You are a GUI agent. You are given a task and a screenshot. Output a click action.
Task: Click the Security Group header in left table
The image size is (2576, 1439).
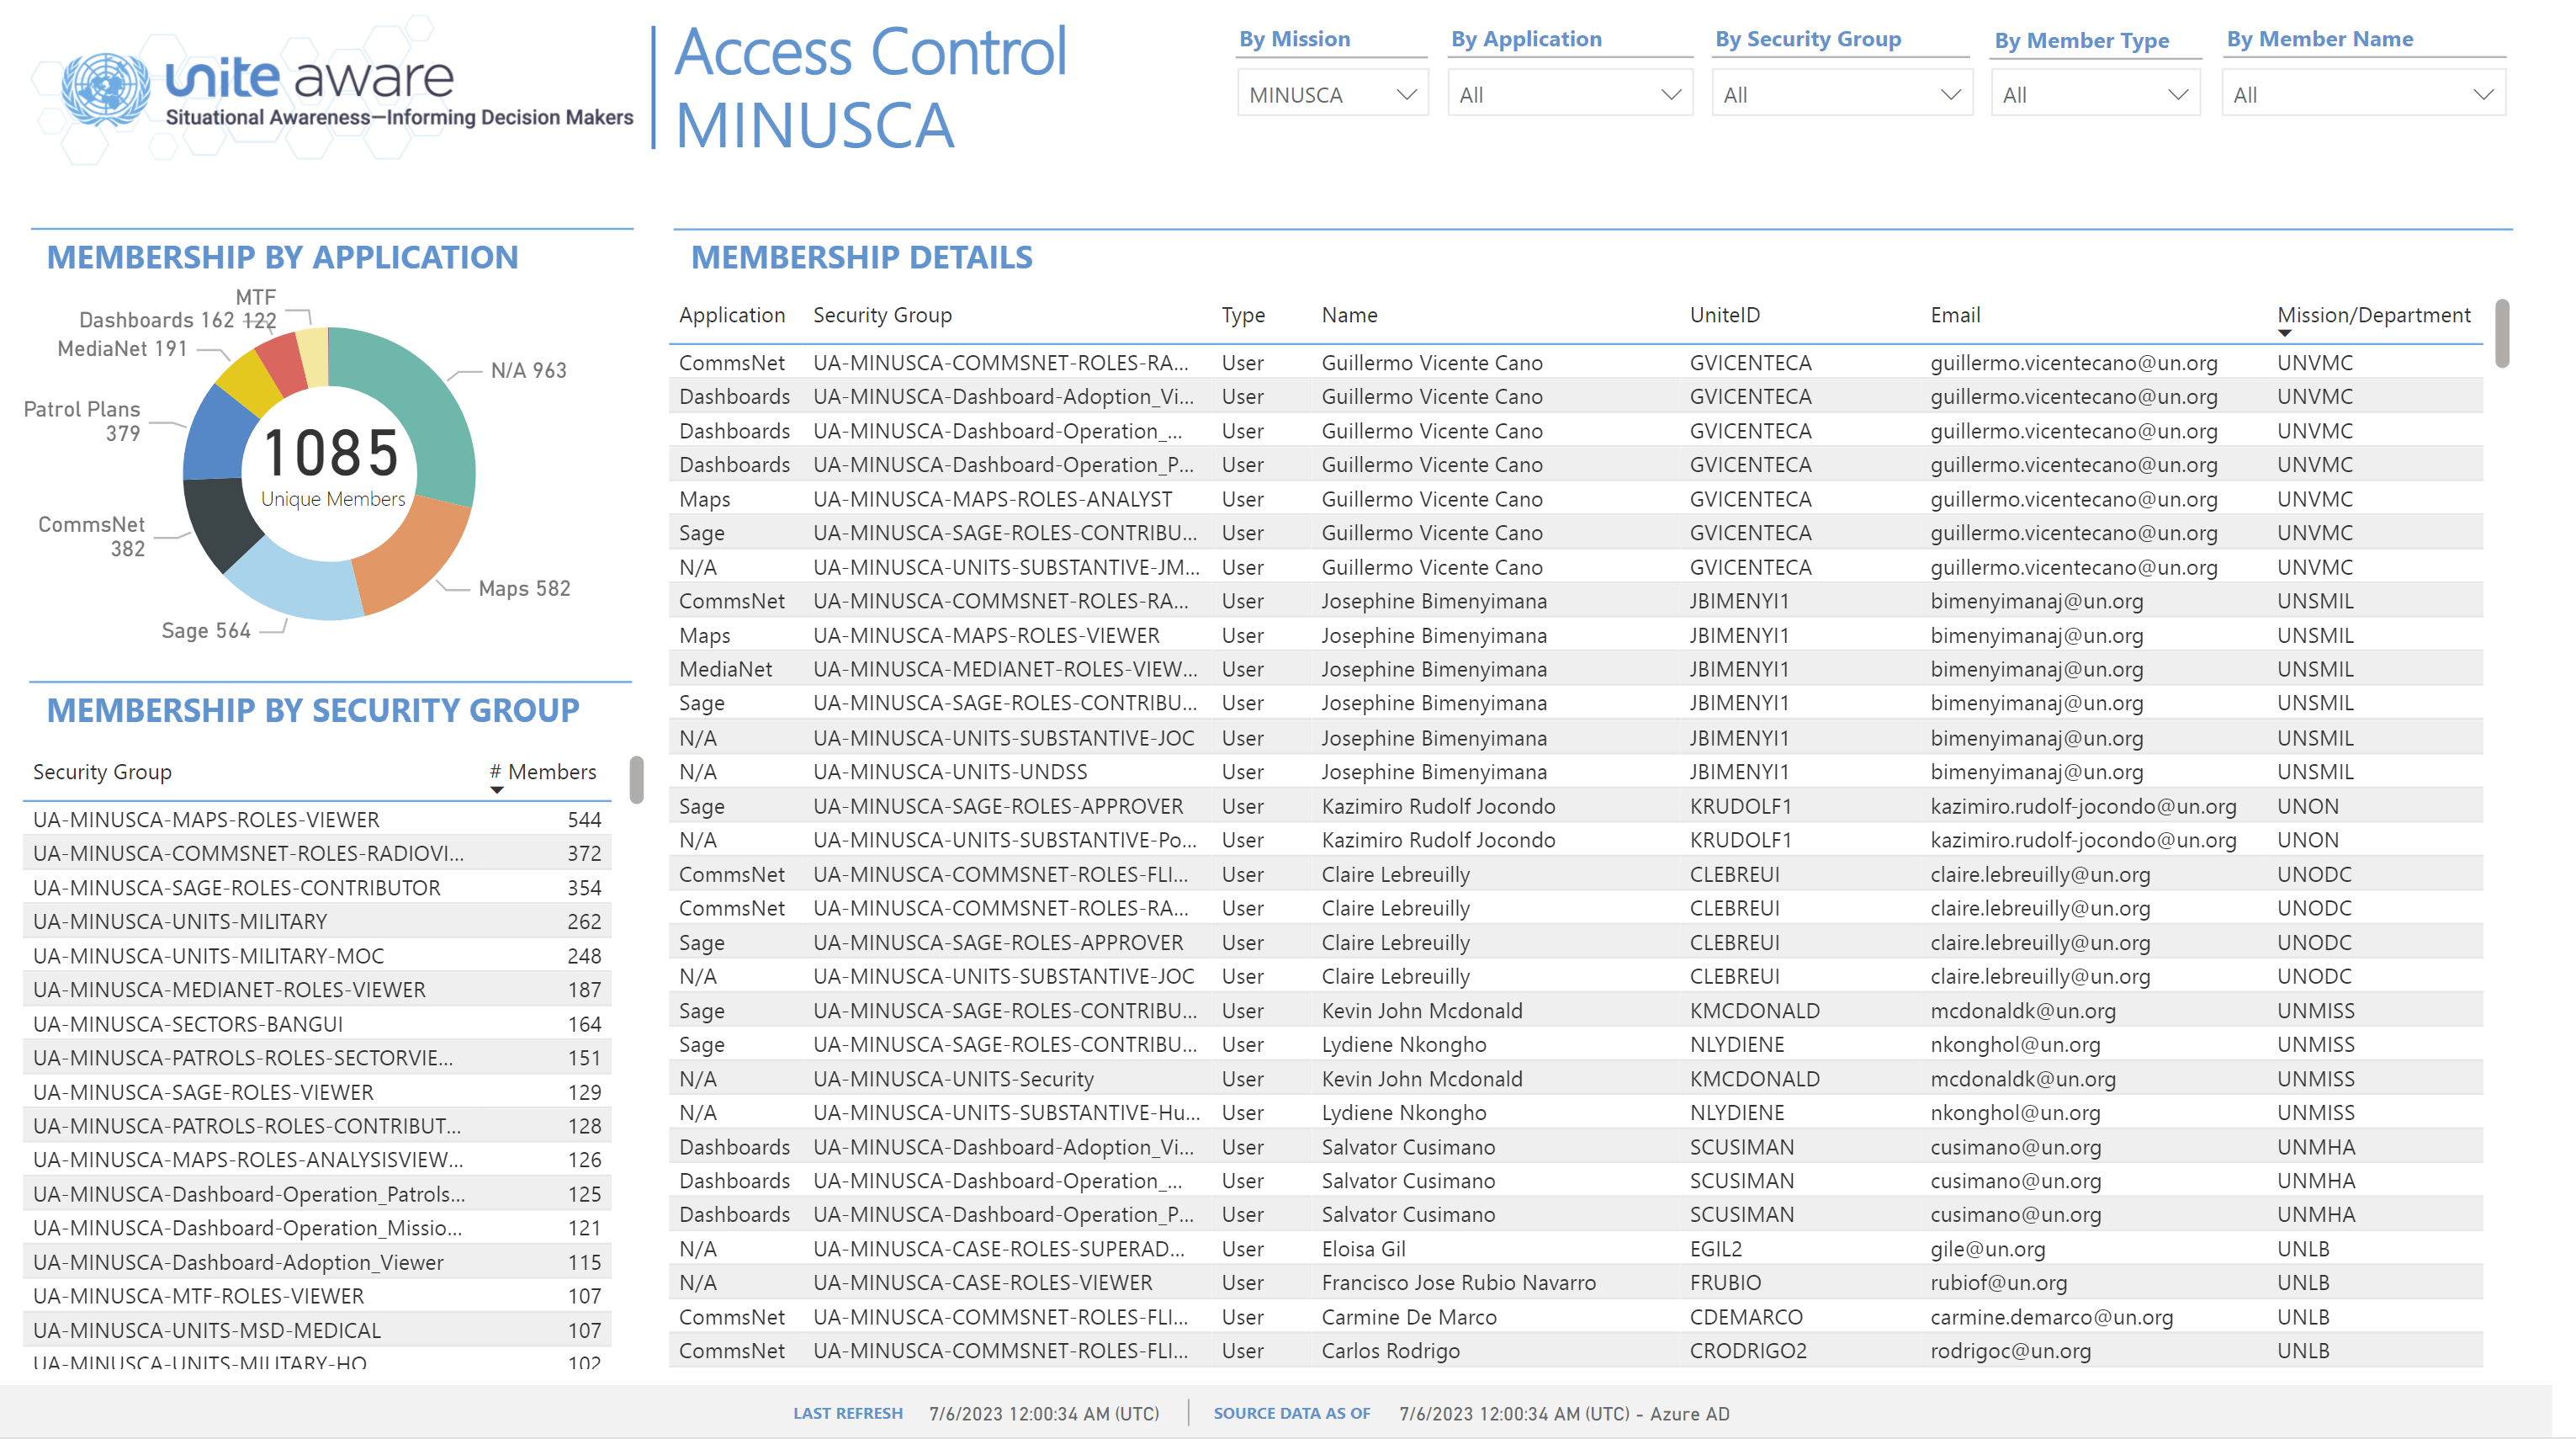click(x=102, y=772)
